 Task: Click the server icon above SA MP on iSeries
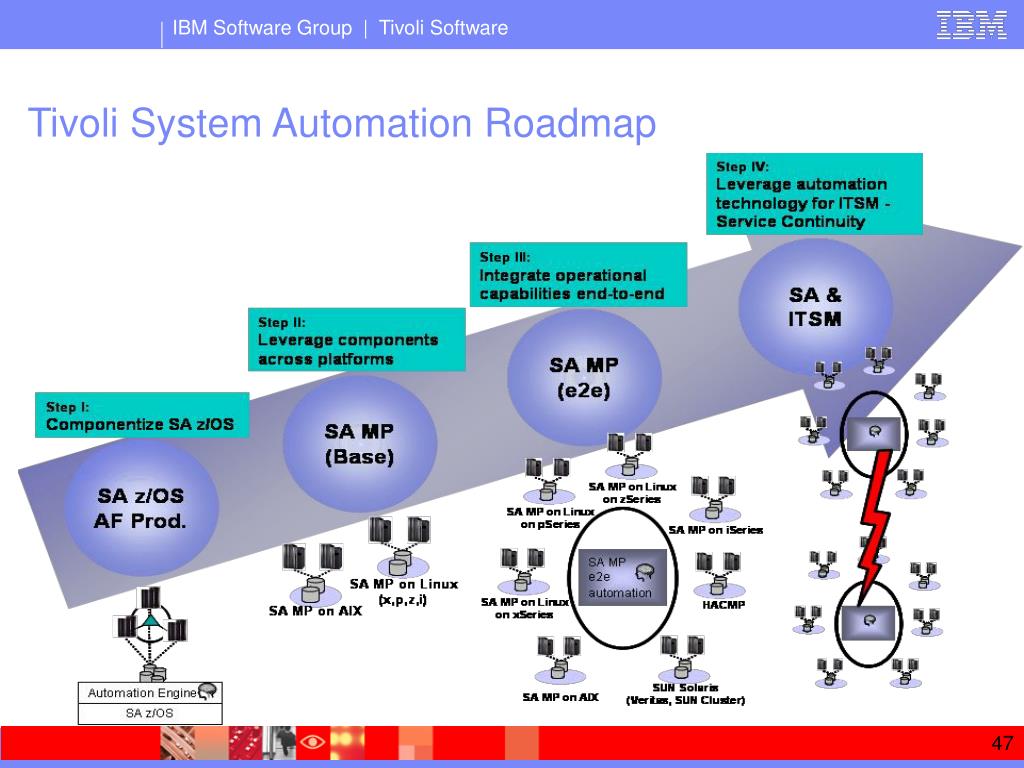[714, 500]
